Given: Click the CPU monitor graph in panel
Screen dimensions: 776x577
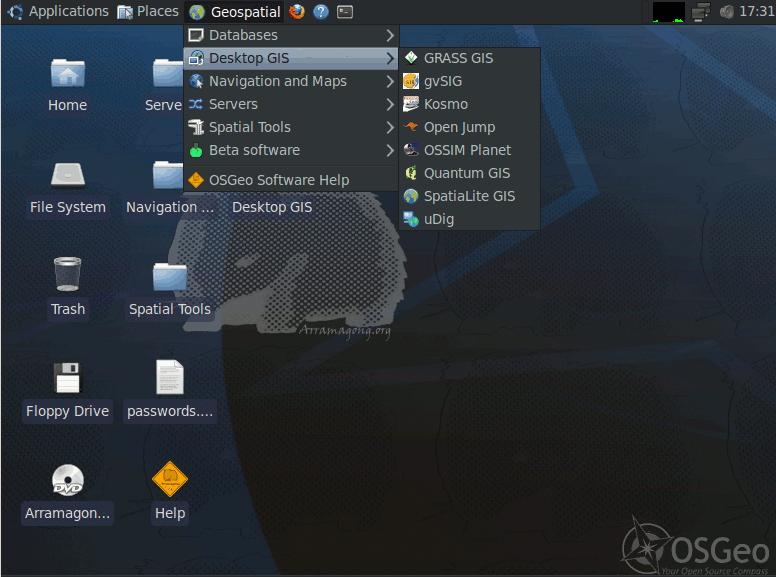Looking at the screenshot, I should 669,12.
